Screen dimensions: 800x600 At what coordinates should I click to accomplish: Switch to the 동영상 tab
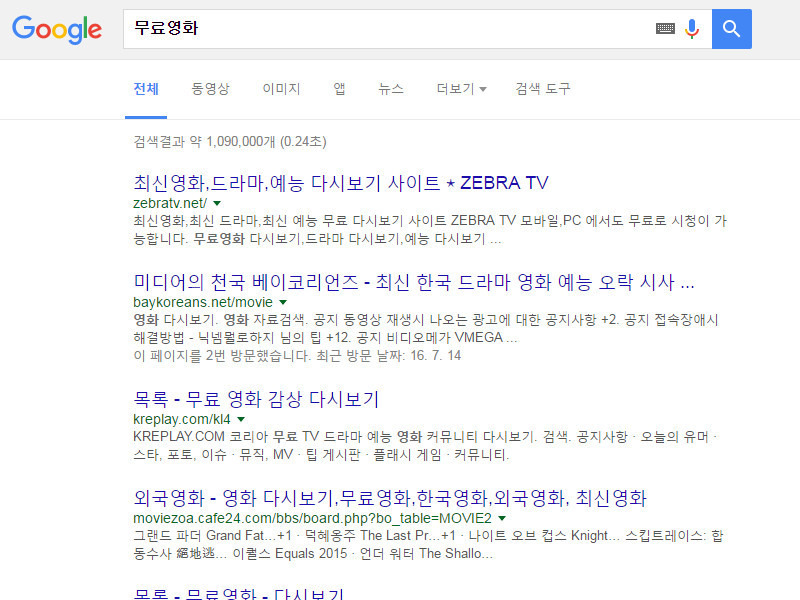click(210, 89)
